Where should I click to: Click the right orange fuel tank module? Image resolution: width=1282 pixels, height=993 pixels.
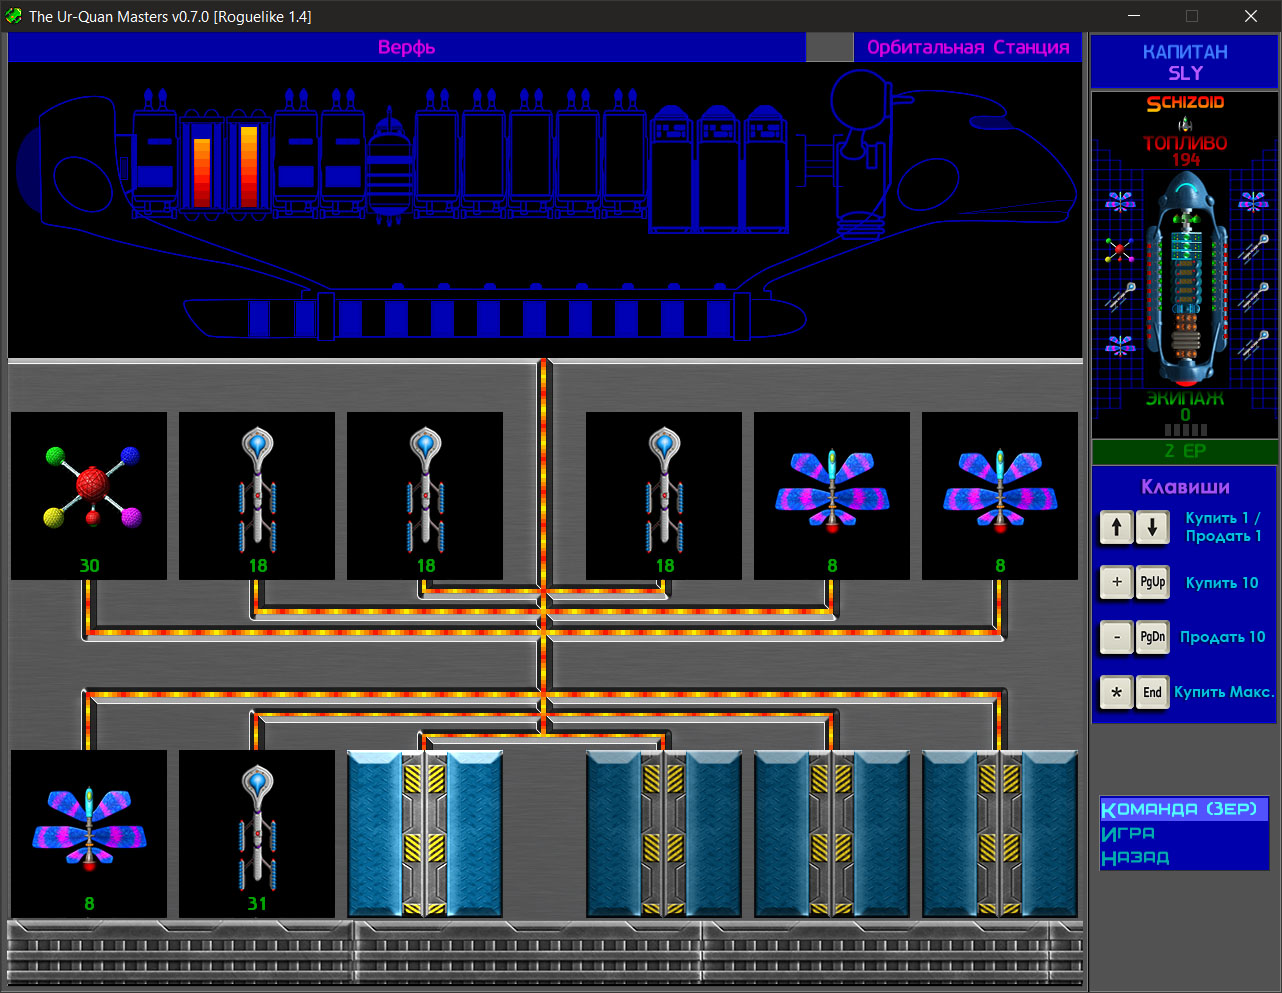(249, 165)
